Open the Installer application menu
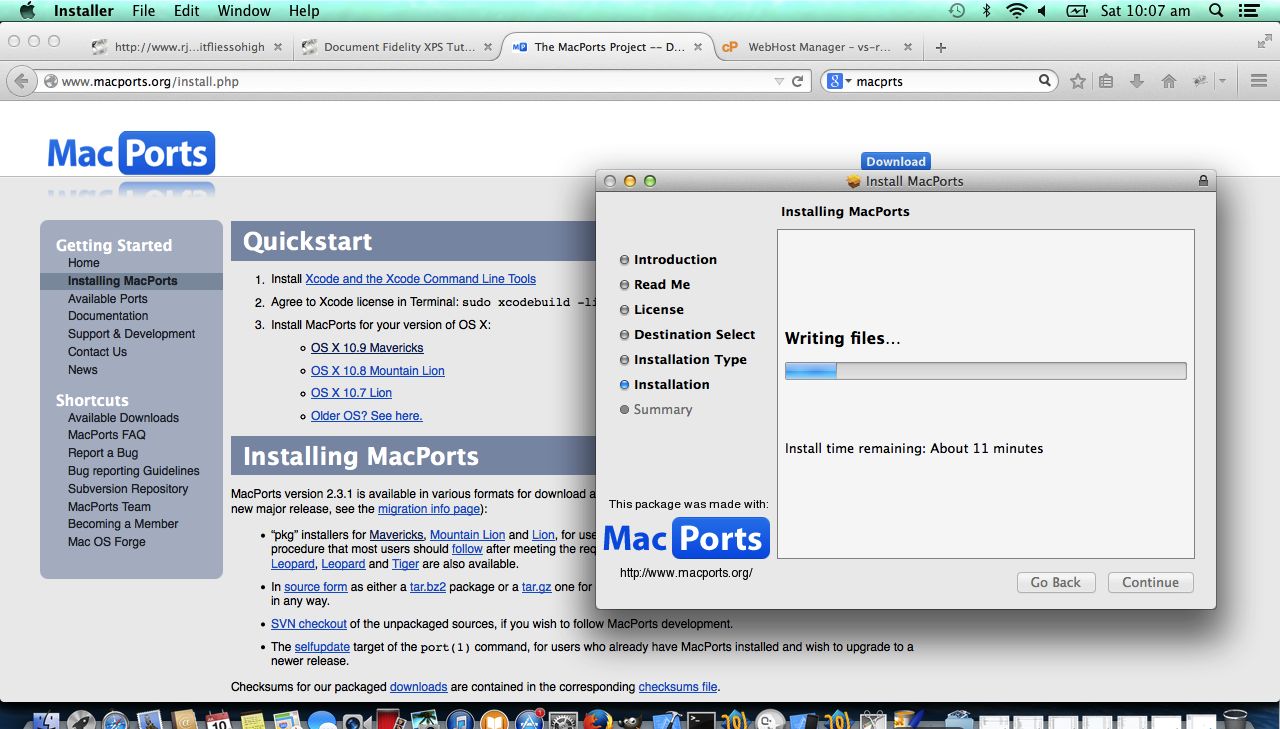The image size is (1280, 729). [x=83, y=11]
